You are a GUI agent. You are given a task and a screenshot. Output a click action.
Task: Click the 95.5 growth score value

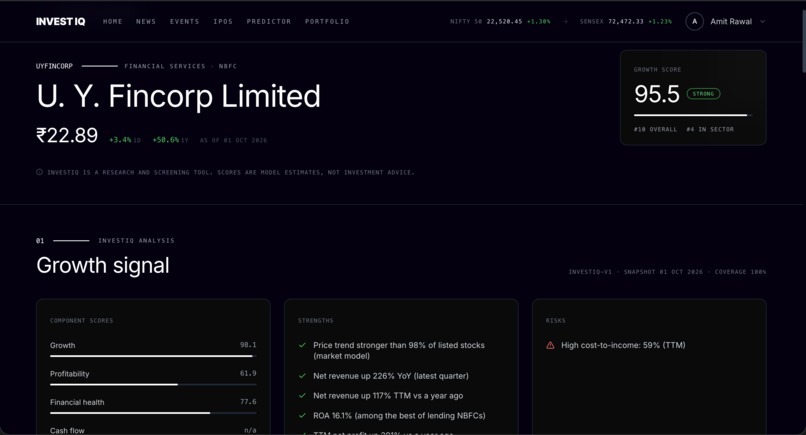tap(657, 94)
